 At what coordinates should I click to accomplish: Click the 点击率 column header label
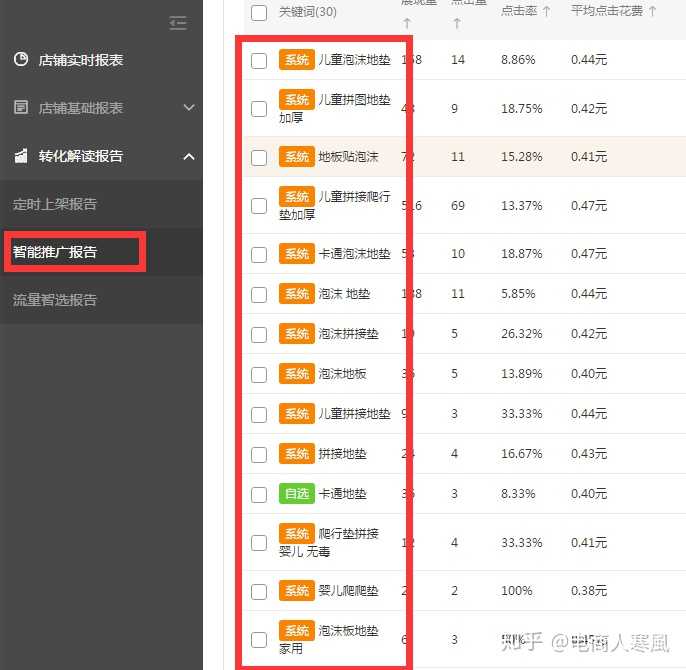[519, 11]
